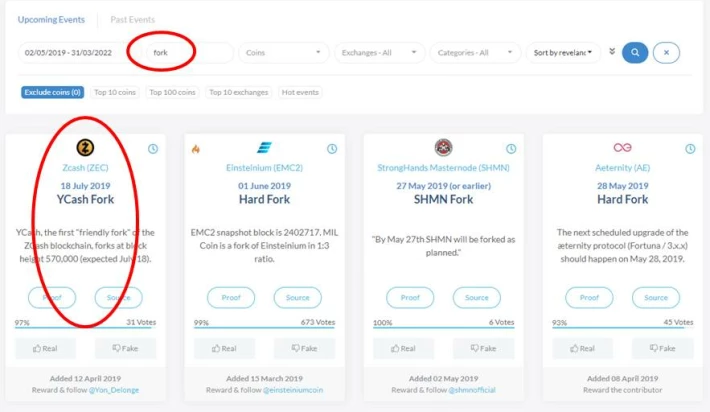Viewport: 710px width, 412px height.
Task: Open the Exchanges - All dropdown
Action: pos(379,53)
